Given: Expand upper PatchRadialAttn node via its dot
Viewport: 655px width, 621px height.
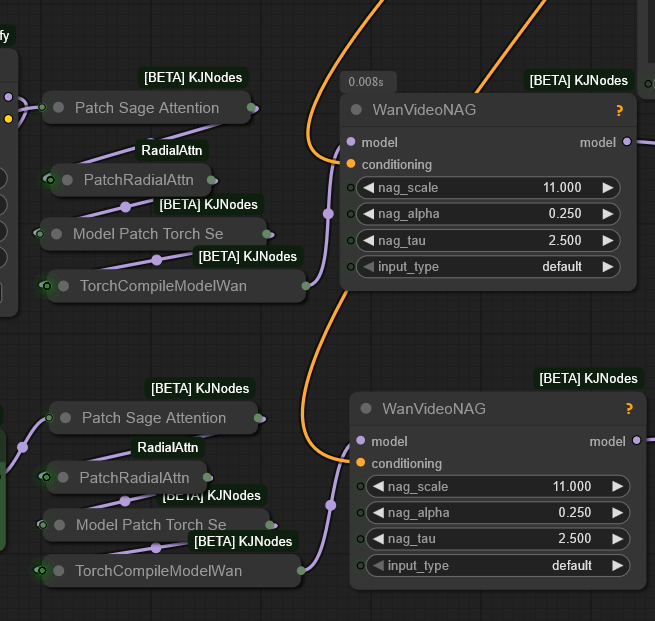Looking at the screenshot, I should (67, 180).
